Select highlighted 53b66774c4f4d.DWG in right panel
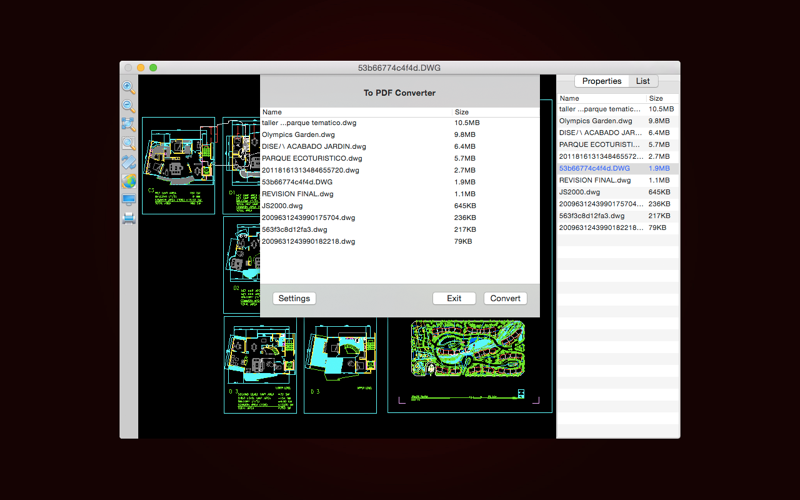Image resolution: width=800 pixels, height=500 pixels. 618,168
